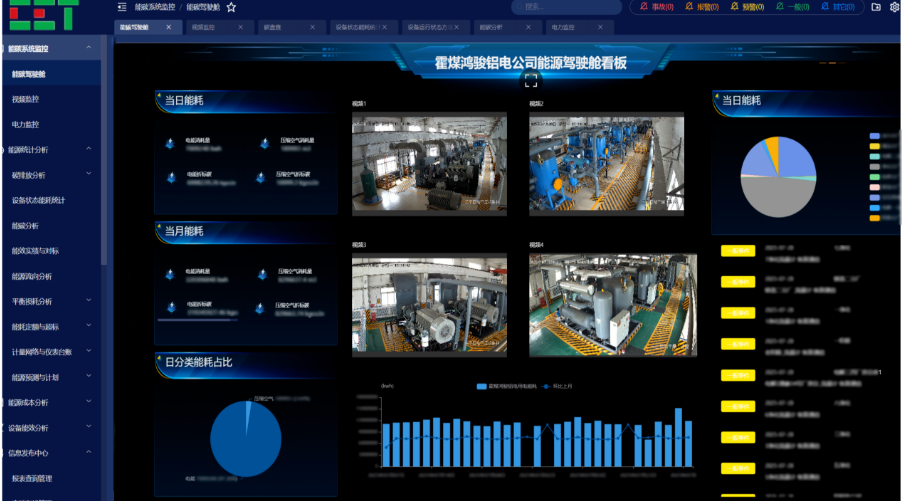Open the settings gear icon

[895, 7]
